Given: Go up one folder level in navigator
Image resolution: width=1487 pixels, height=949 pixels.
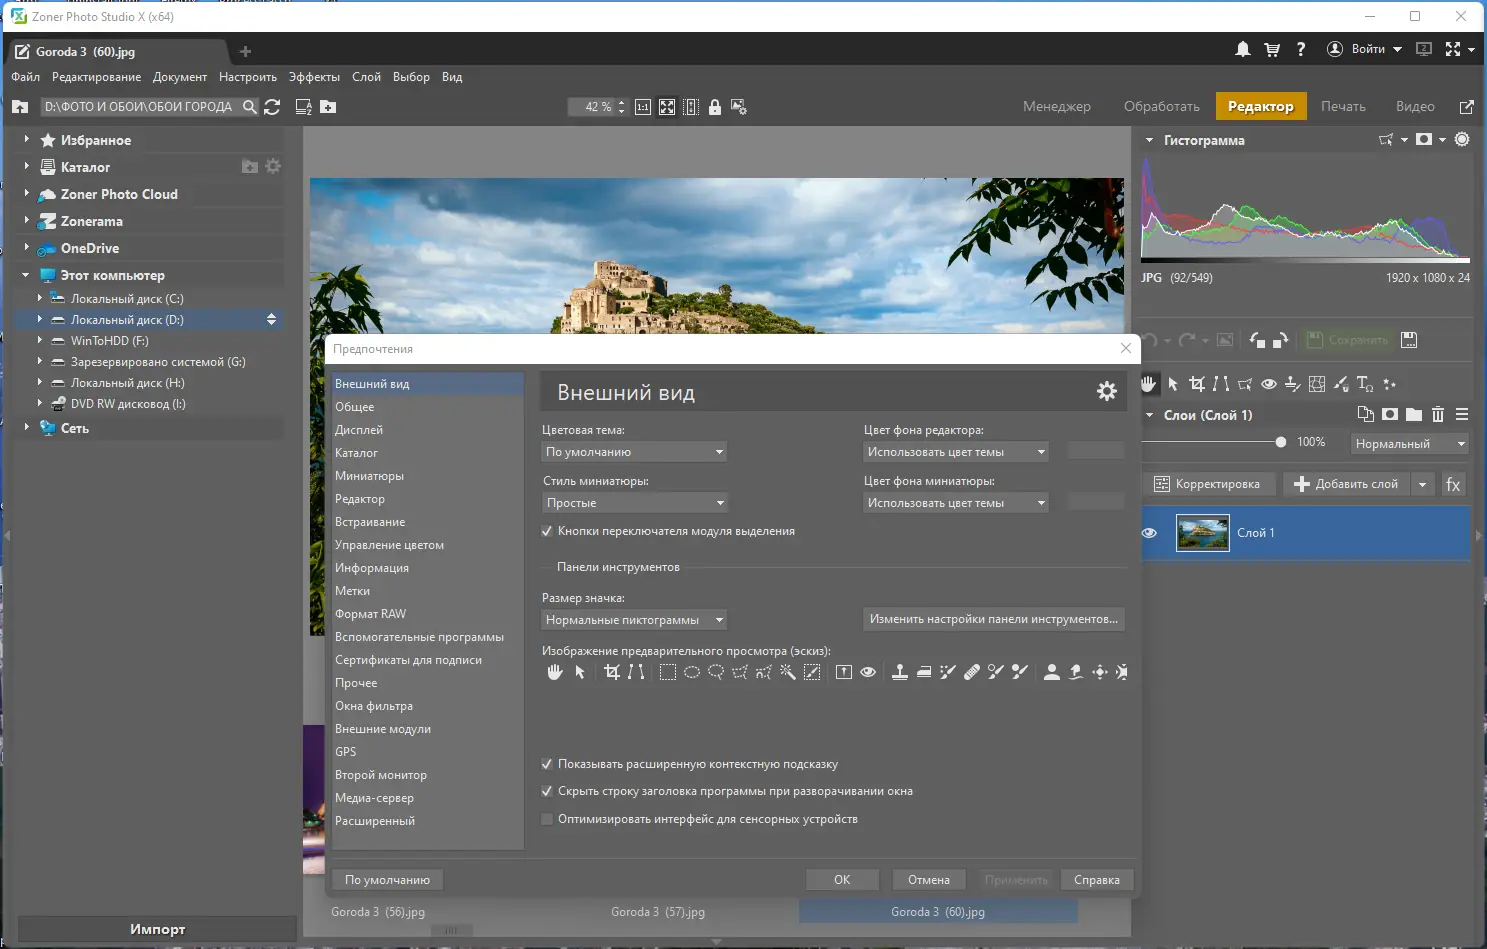Looking at the screenshot, I should [x=20, y=107].
